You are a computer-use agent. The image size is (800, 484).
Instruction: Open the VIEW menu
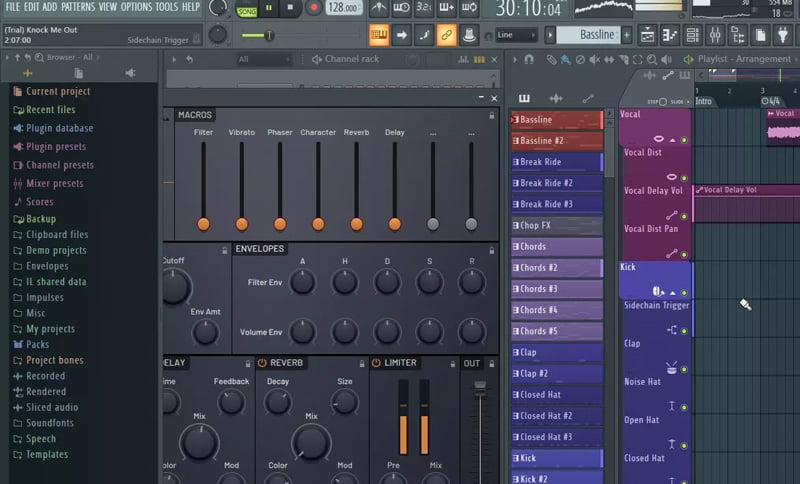[x=108, y=7]
